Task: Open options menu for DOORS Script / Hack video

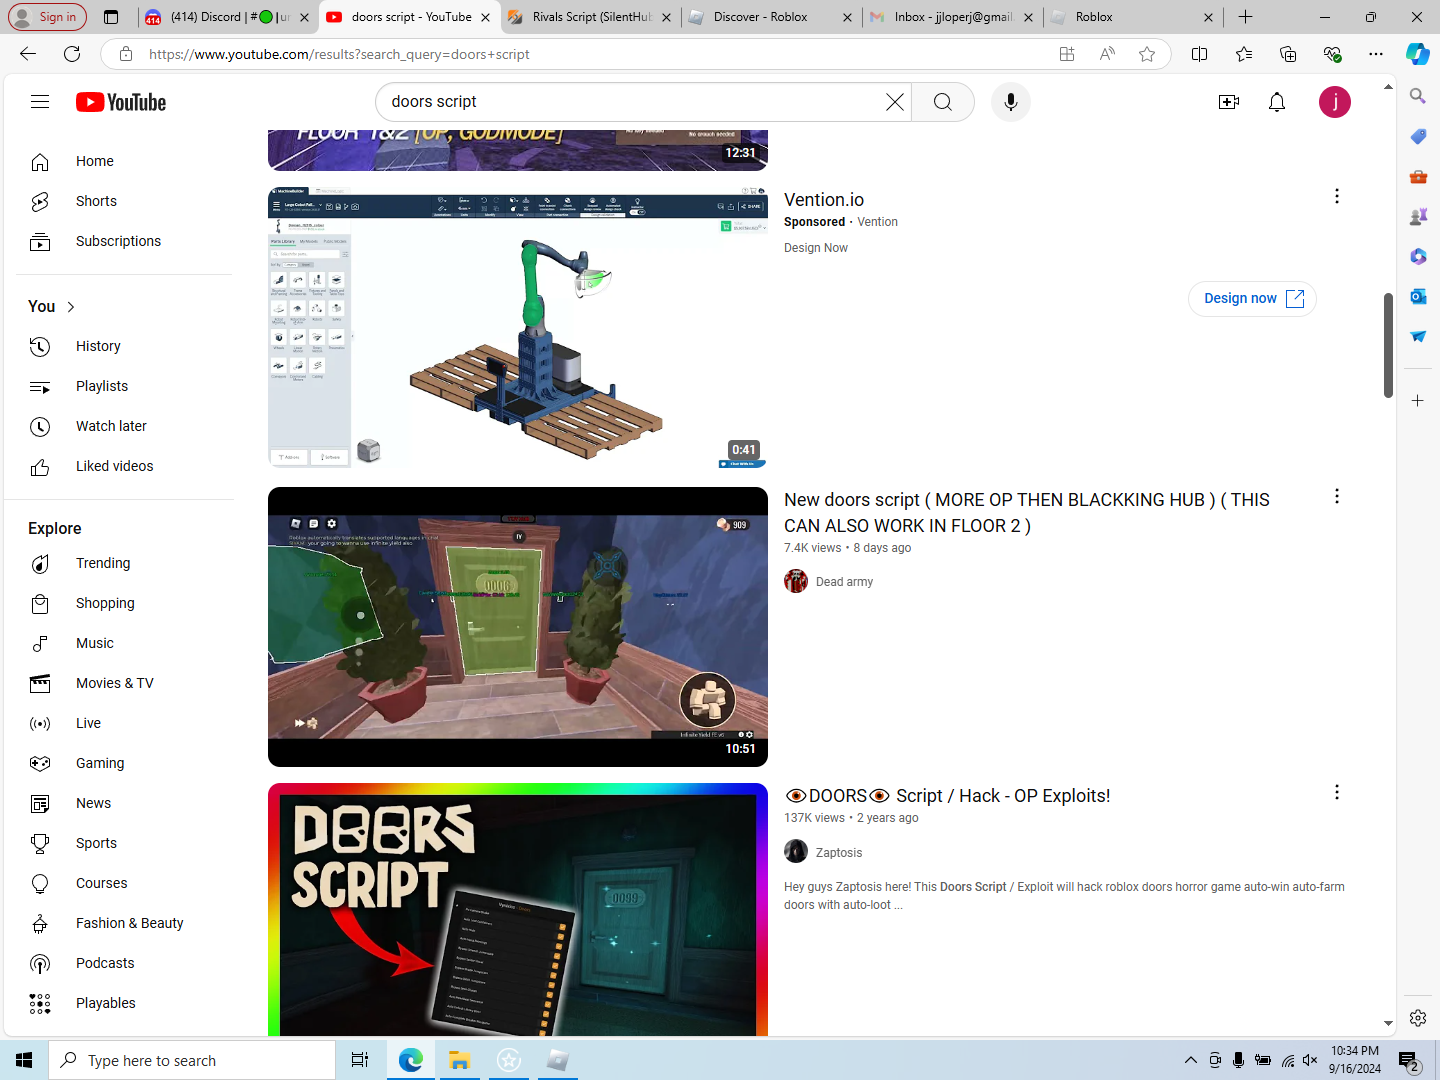Action: (x=1336, y=792)
